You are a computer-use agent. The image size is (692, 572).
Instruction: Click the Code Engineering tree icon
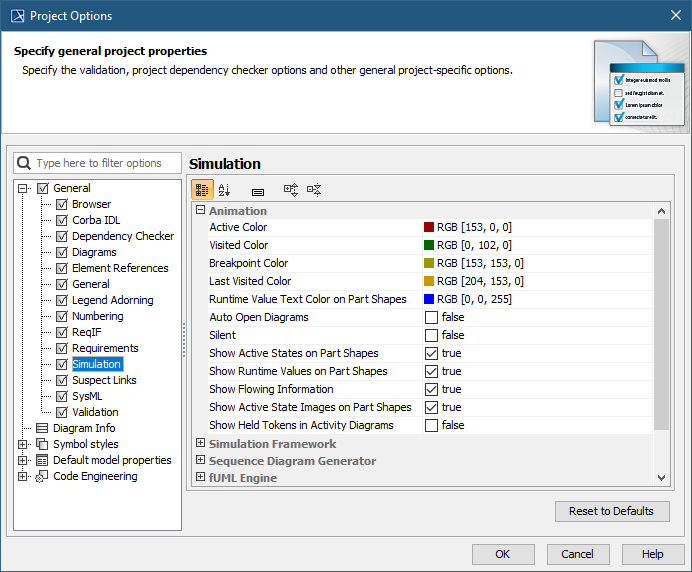(x=42, y=476)
